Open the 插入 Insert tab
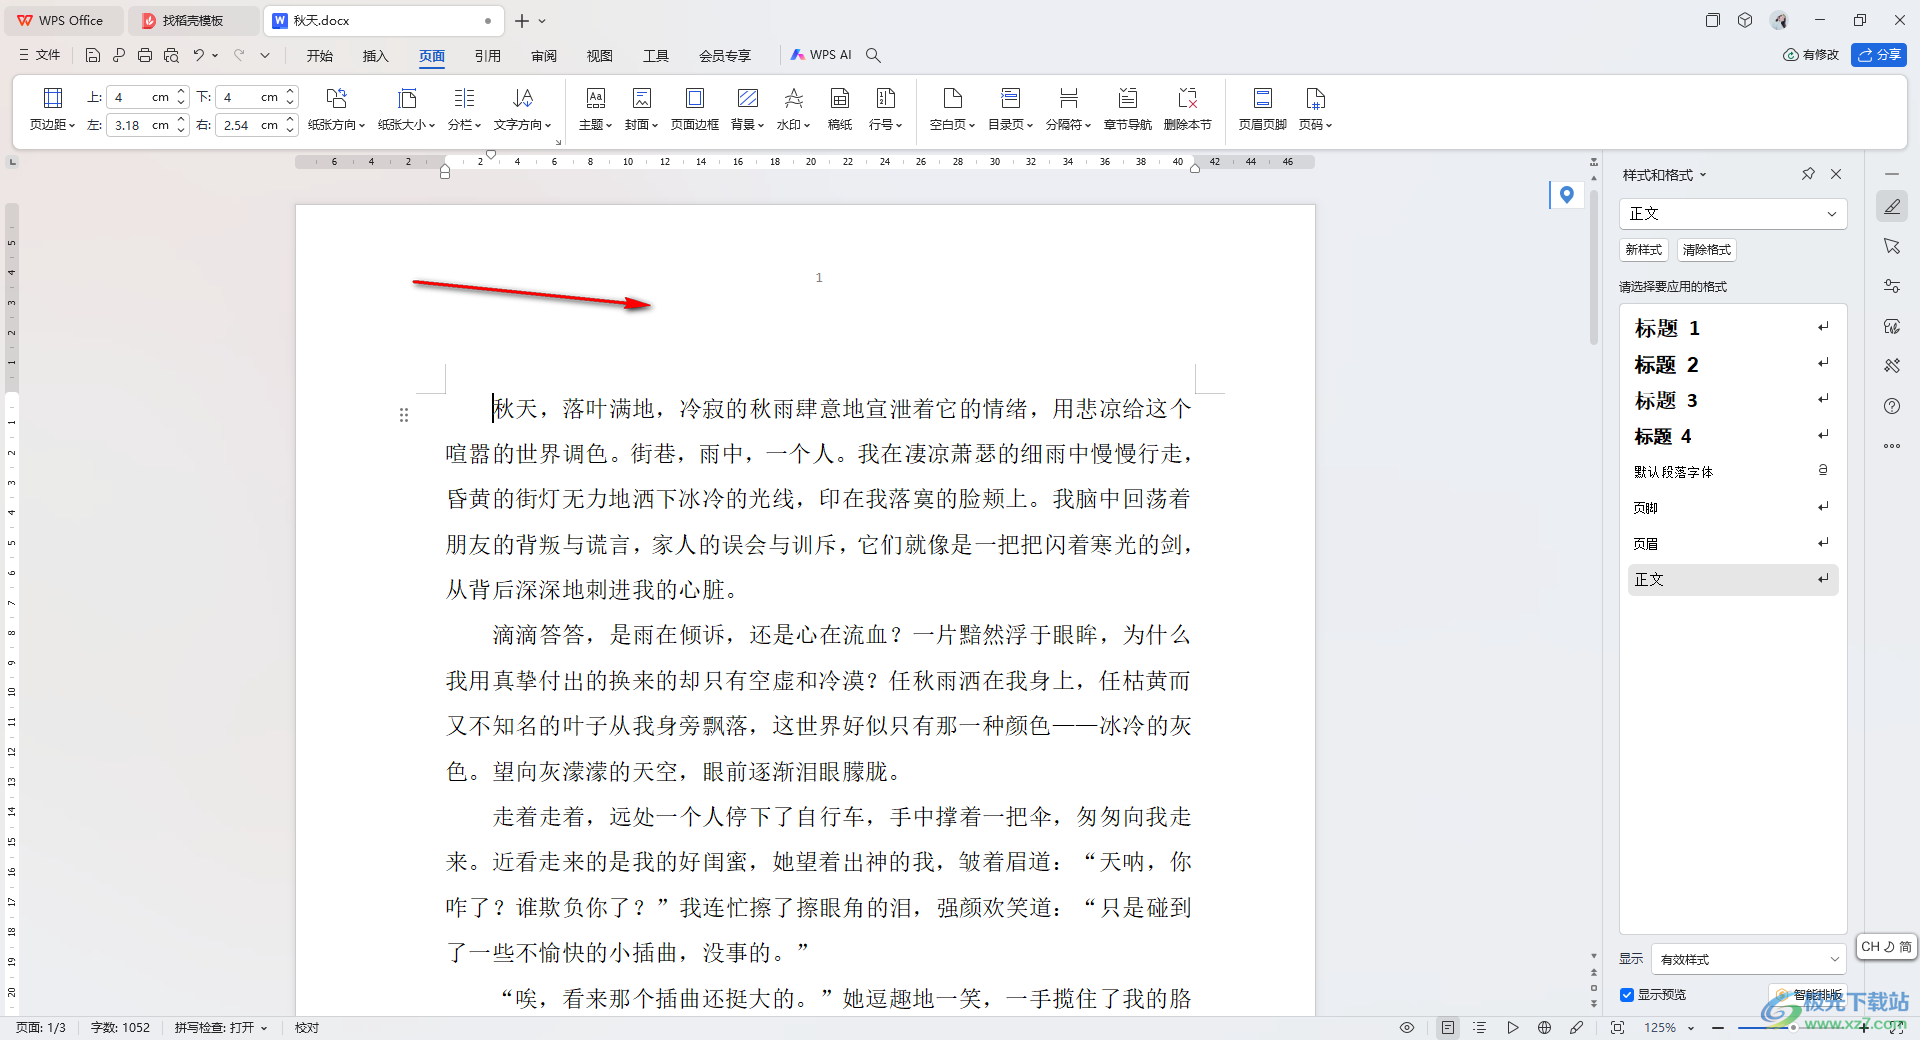This screenshot has width=1920, height=1040. 375,56
